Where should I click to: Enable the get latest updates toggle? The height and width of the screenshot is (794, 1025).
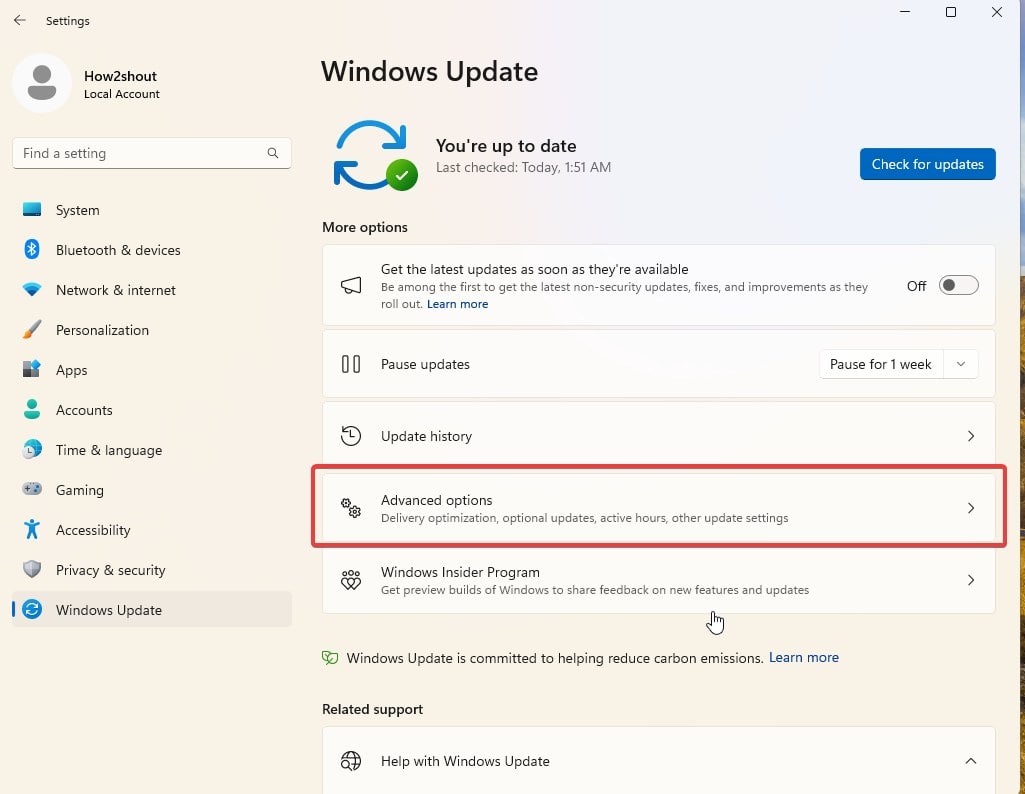click(x=959, y=286)
